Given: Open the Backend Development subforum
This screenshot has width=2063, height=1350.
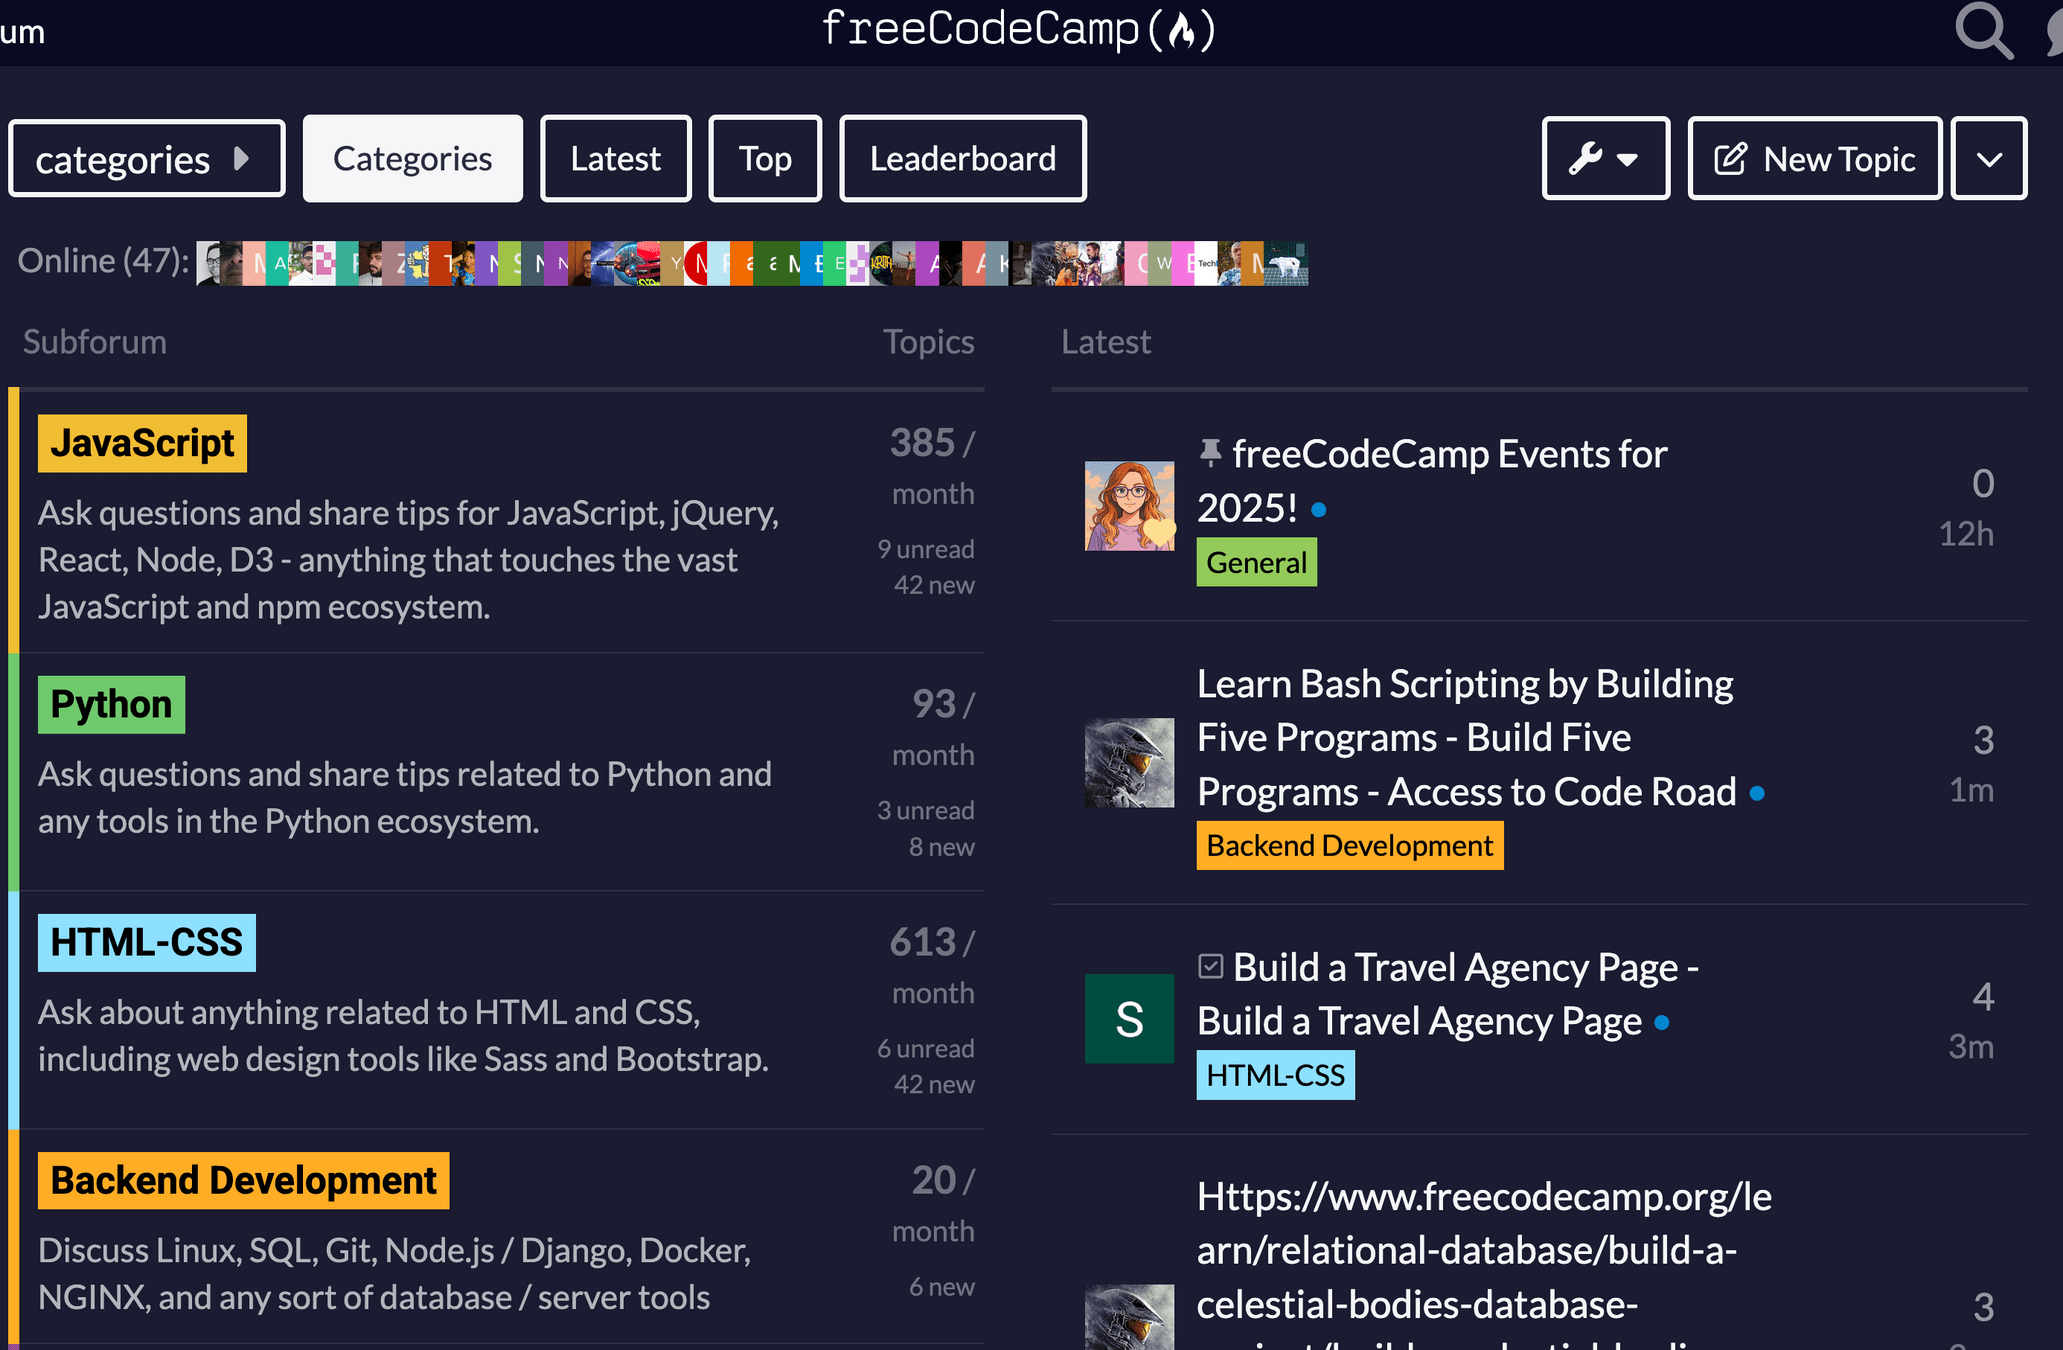Looking at the screenshot, I should coord(243,1181).
